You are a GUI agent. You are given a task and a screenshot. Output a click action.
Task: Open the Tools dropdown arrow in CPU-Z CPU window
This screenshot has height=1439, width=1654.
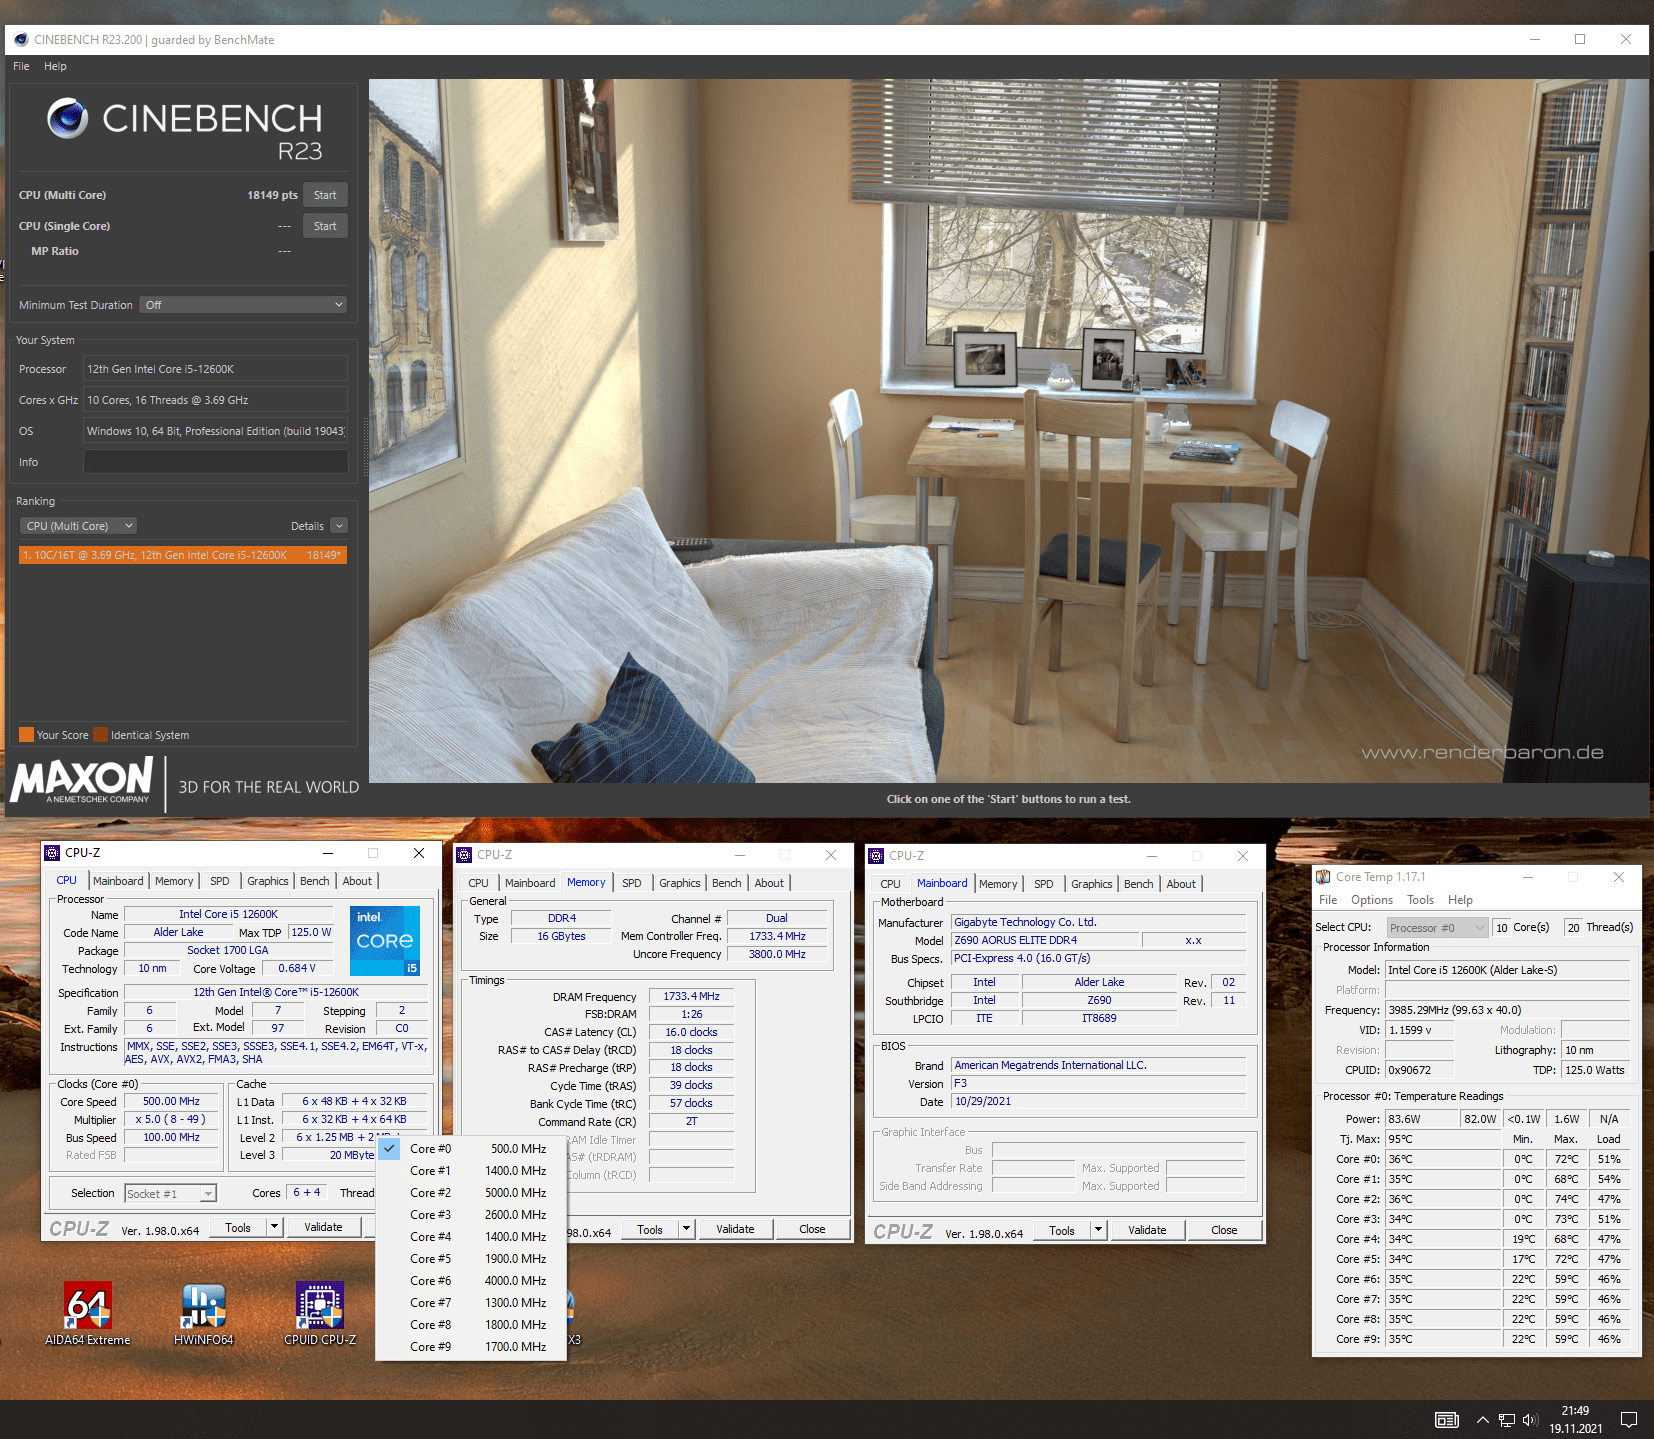pos(274,1227)
